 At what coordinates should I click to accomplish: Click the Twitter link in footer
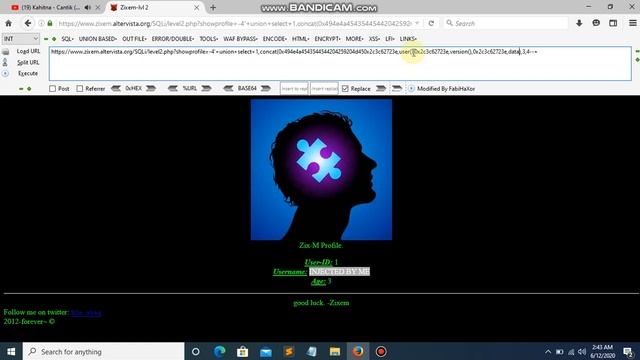point(86,313)
